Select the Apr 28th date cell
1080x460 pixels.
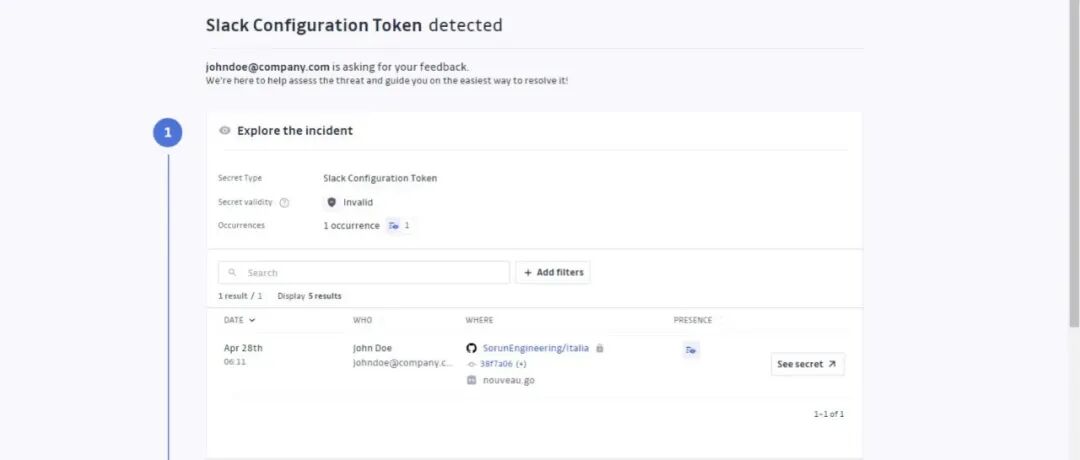click(x=243, y=348)
